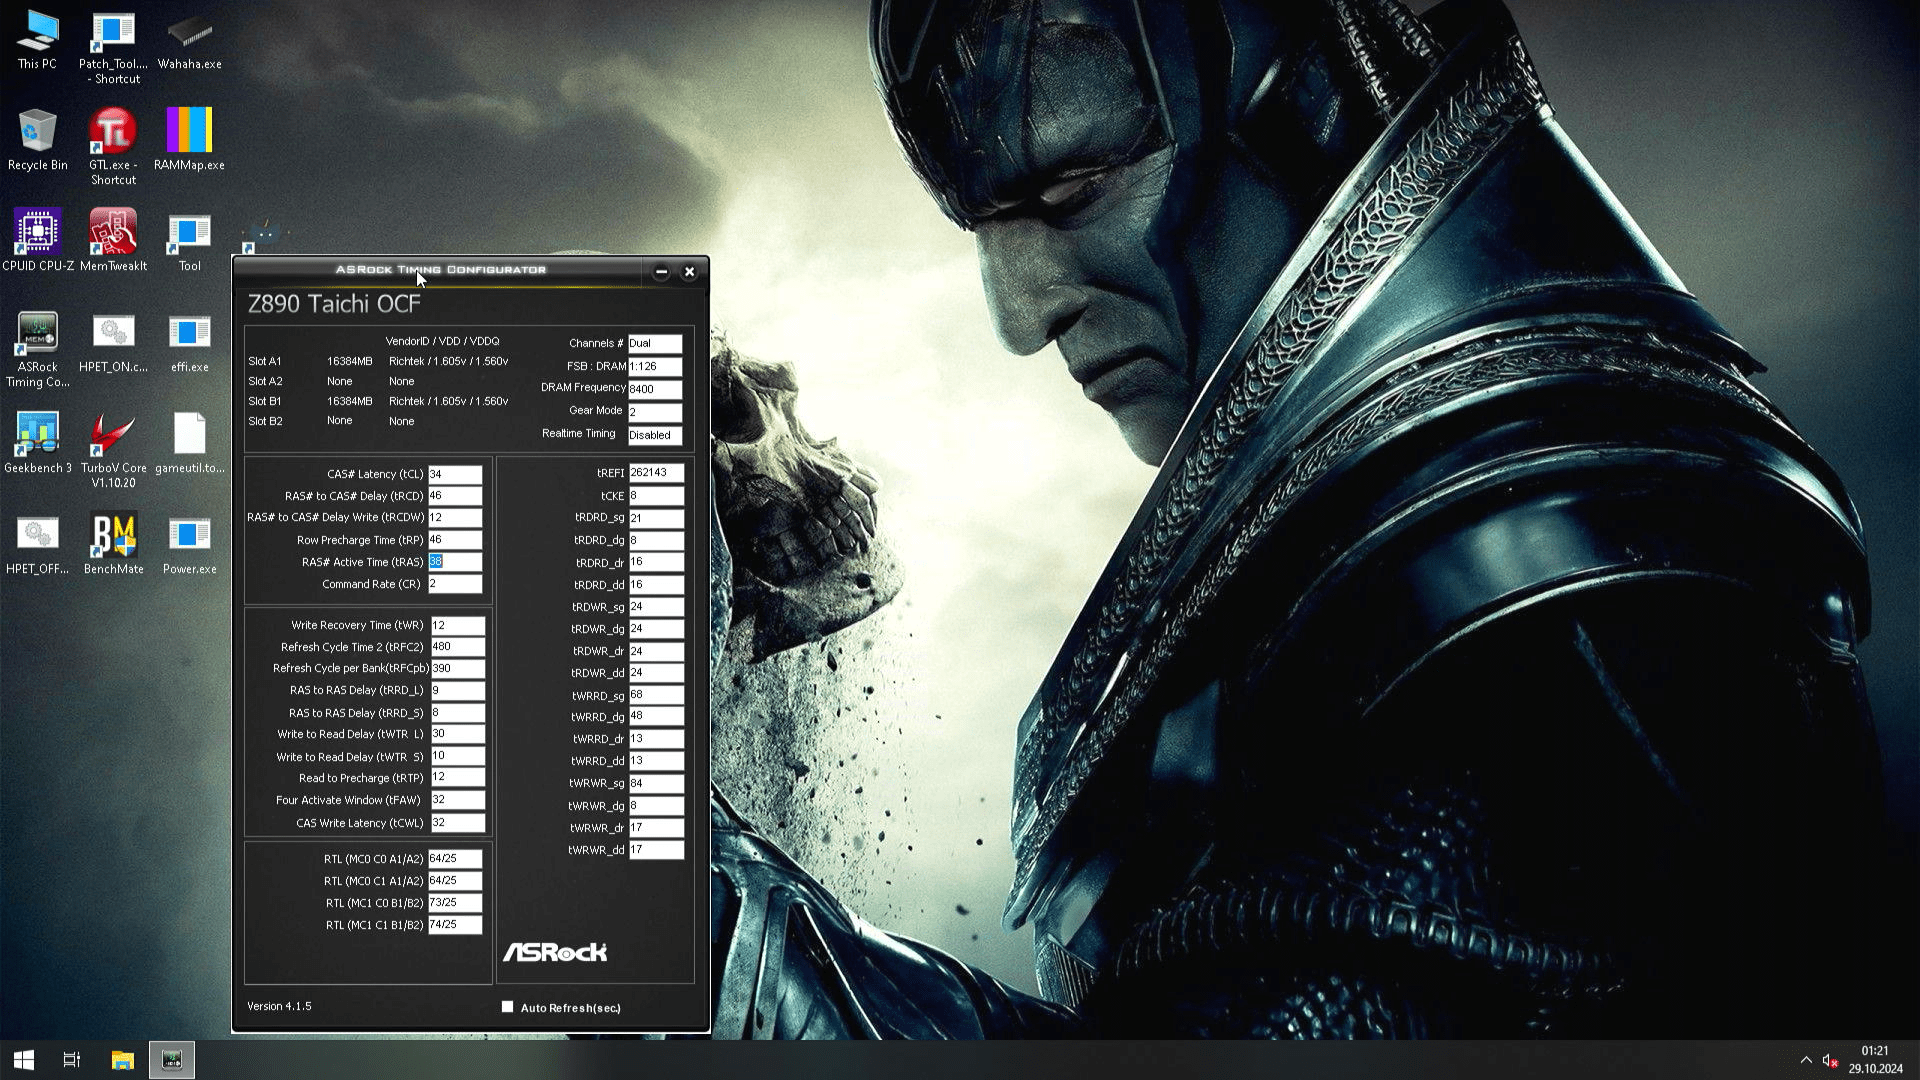
Task: Click the tREFI value field
Action: (656, 473)
